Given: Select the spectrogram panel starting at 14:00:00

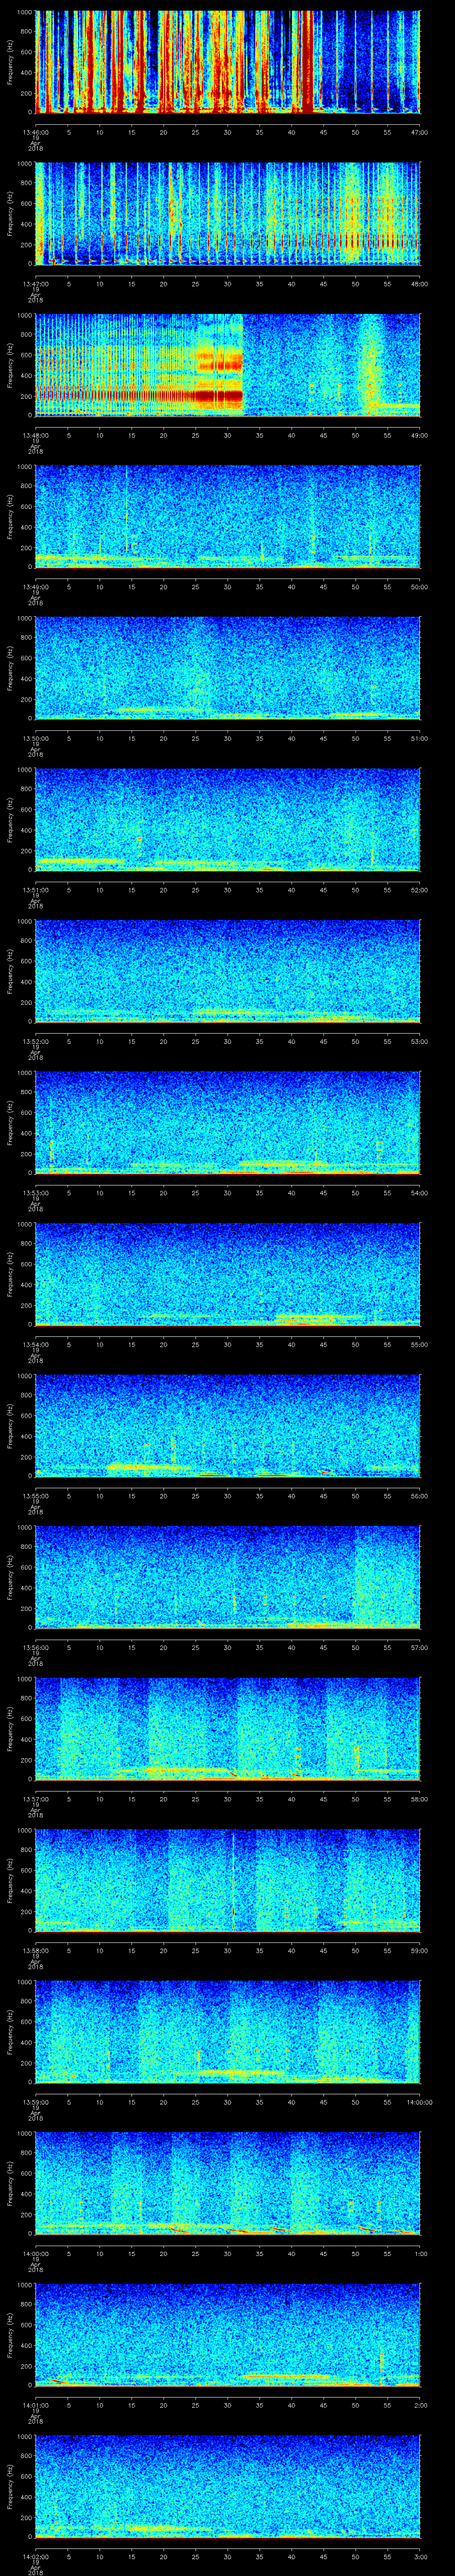Looking at the screenshot, I should point(227,2183).
